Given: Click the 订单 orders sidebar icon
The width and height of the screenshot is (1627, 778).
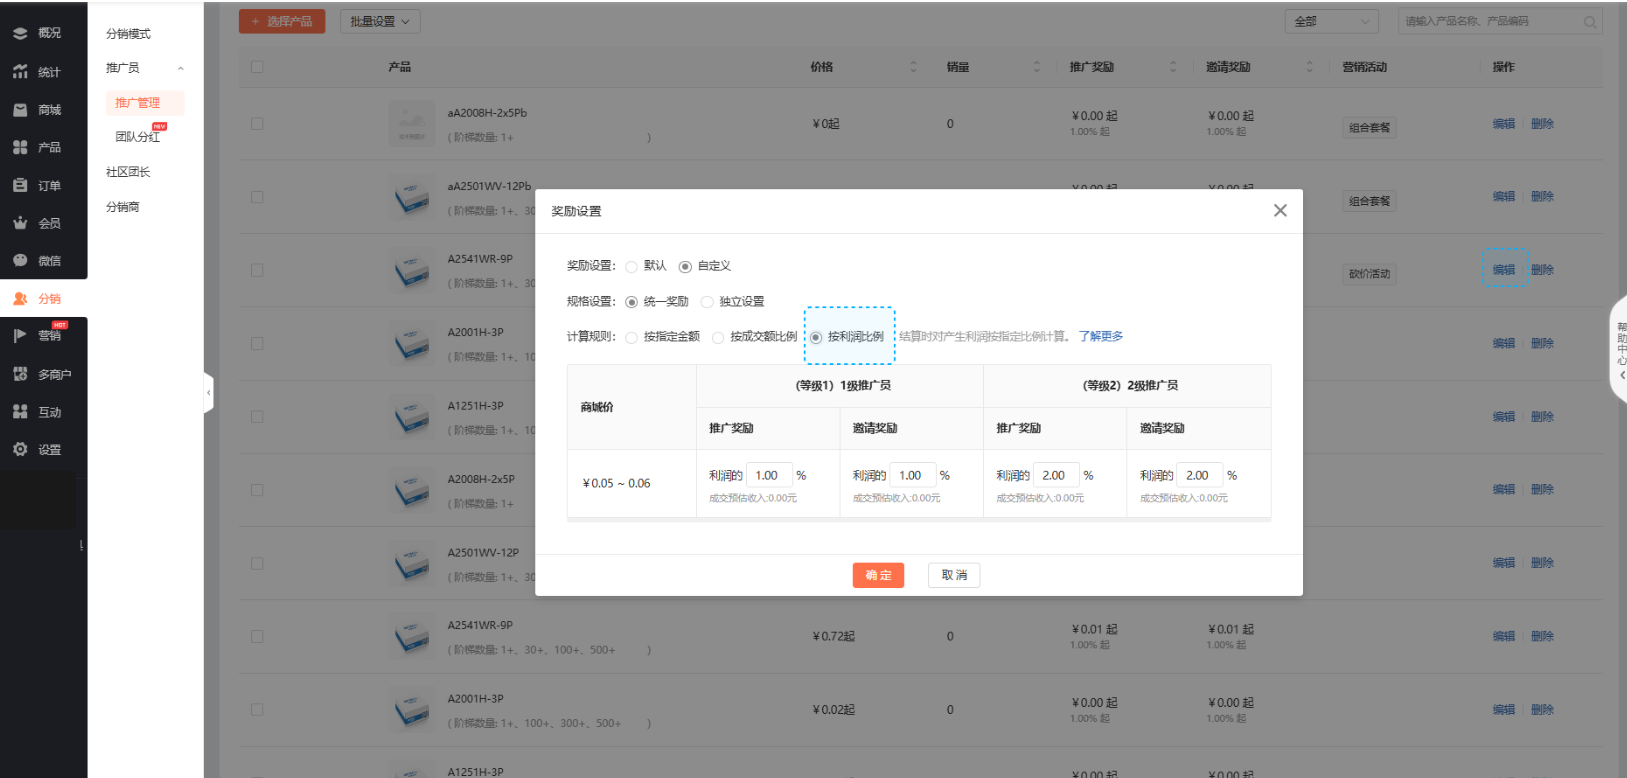Looking at the screenshot, I should coord(20,186).
